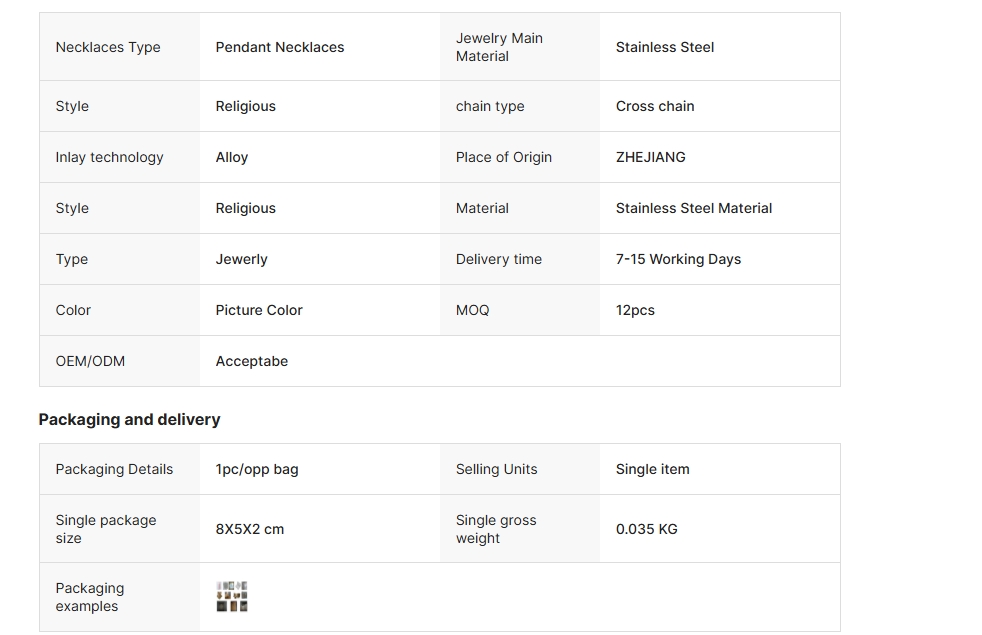Image resolution: width=982 pixels, height=635 pixels.
Task: Click the 'Single item' selling units value
Action: (x=653, y=469)
